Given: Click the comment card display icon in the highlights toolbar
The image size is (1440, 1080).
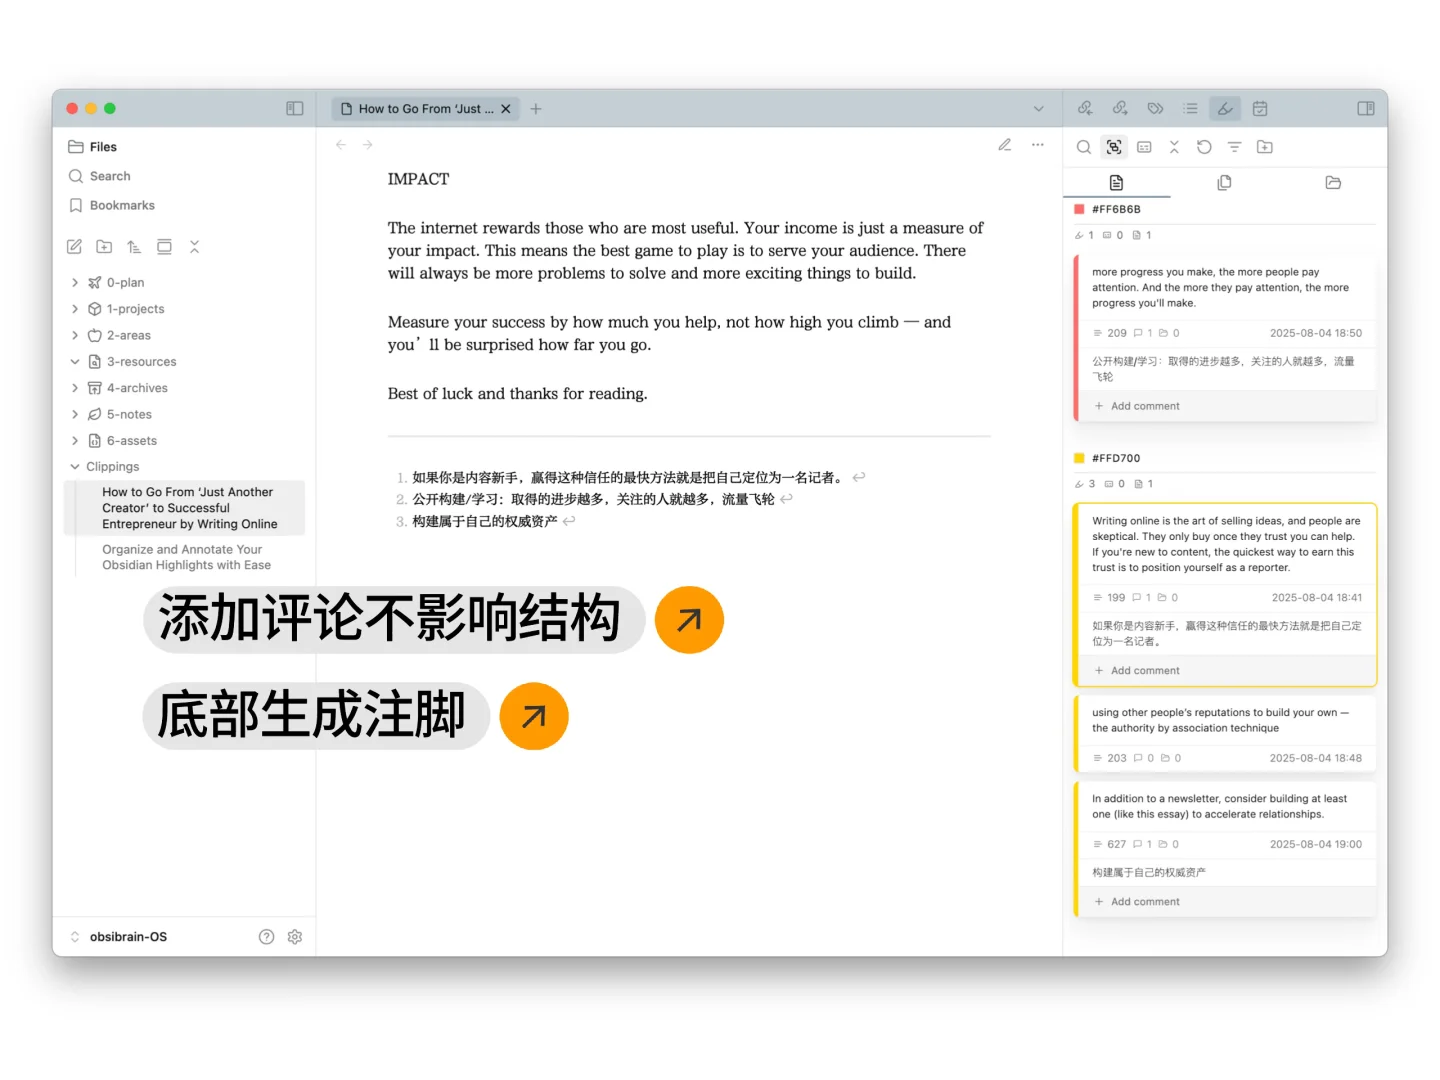Looking at the screenshot, I should [1144, 147].
